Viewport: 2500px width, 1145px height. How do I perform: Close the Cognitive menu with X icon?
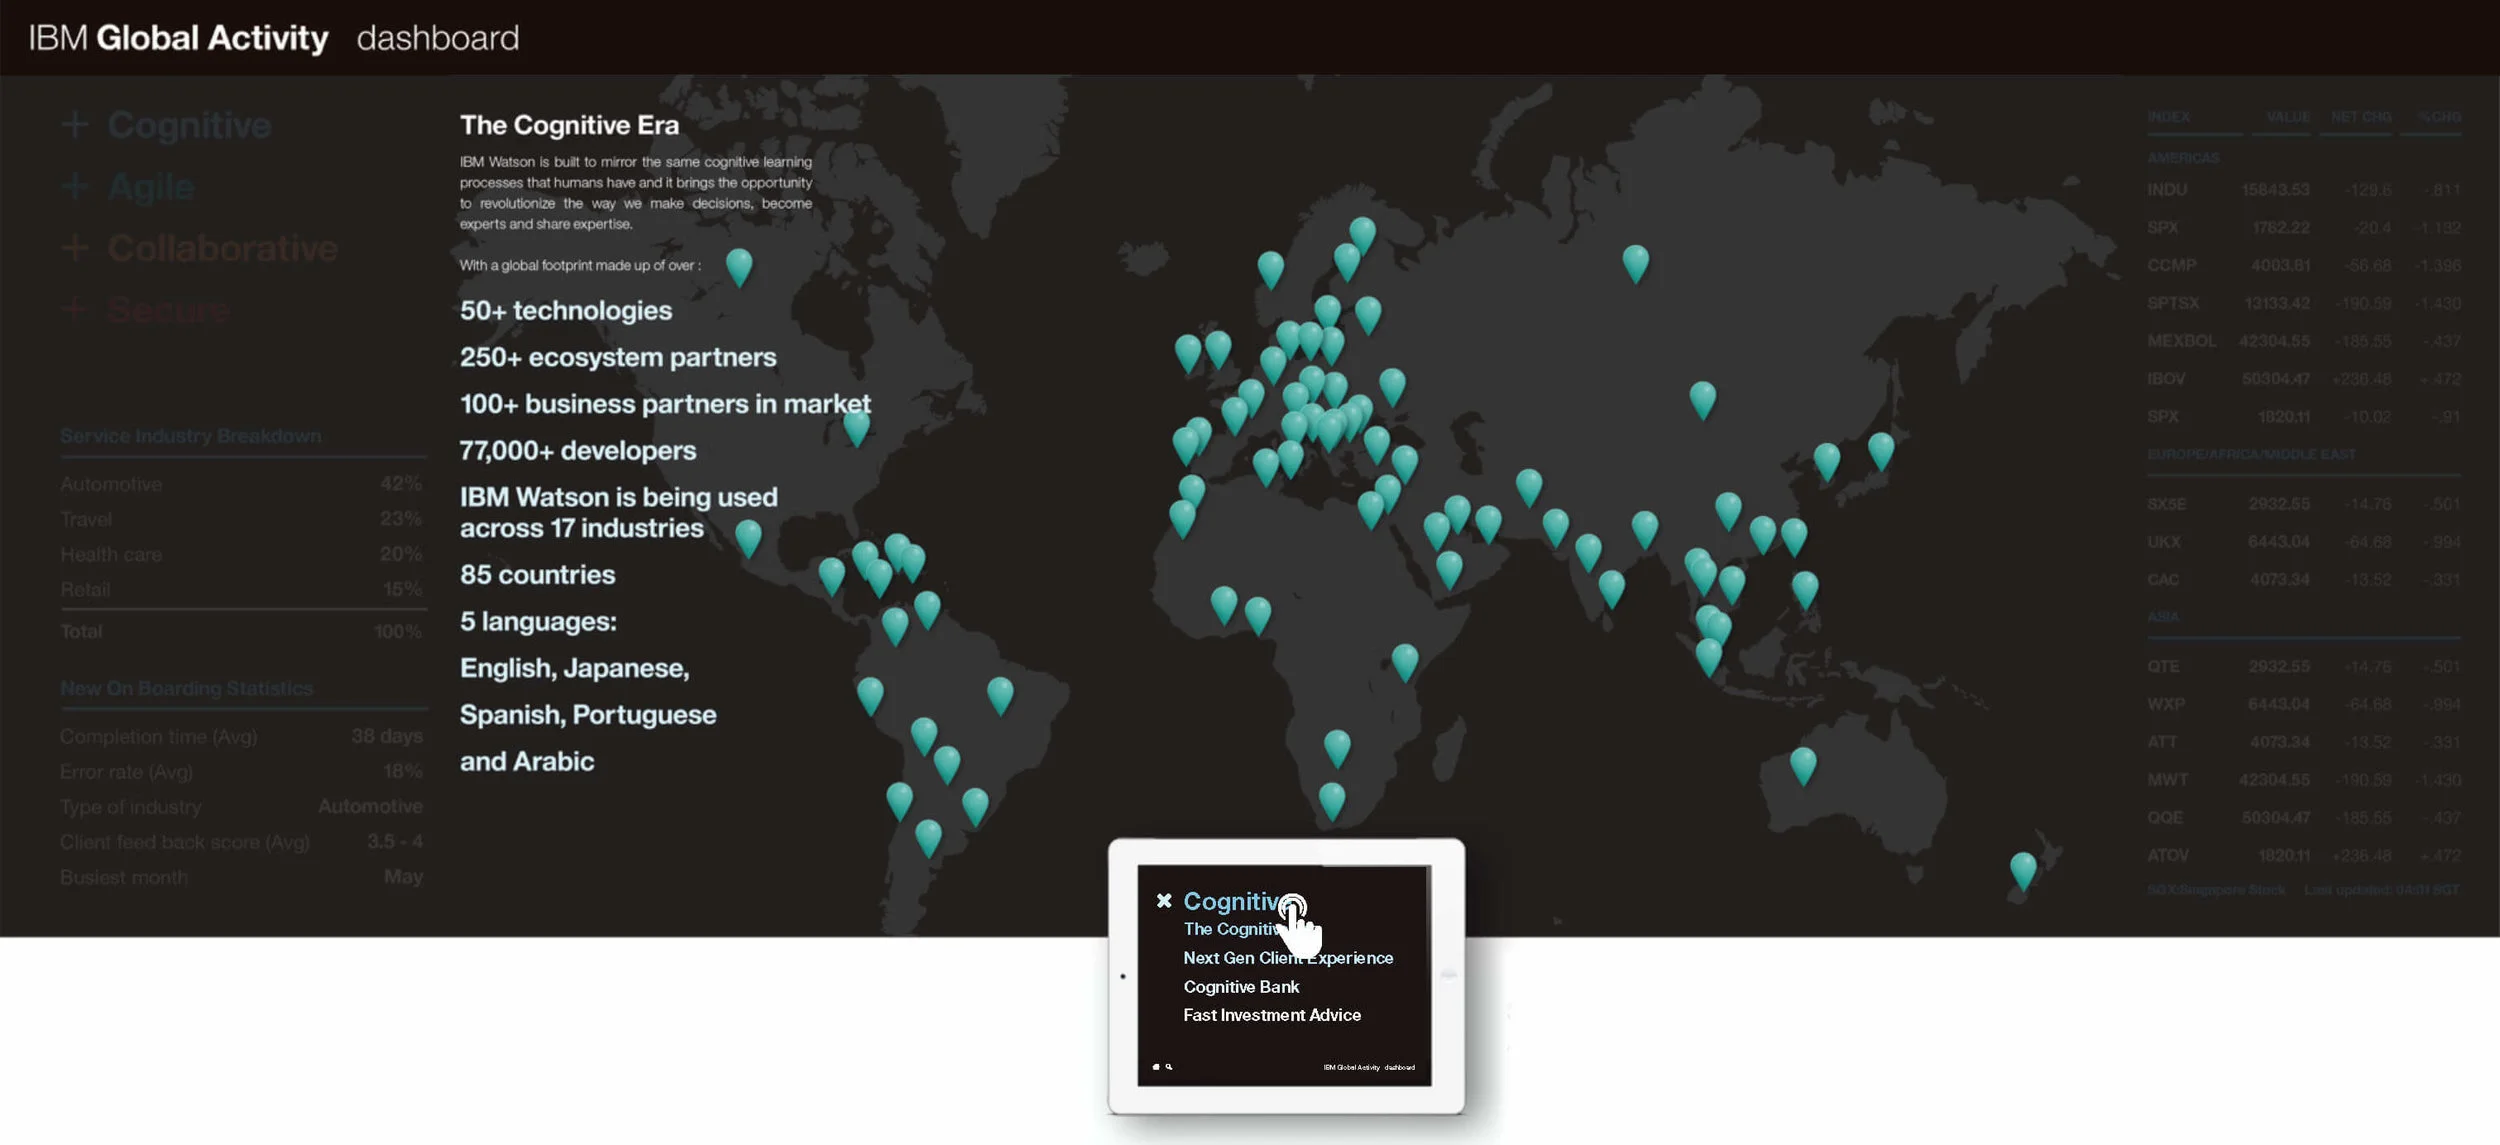point(1164,901)
